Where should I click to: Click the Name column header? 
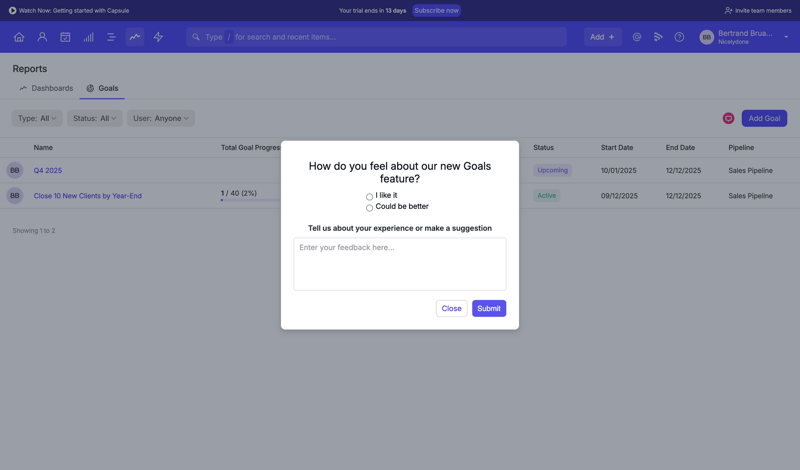point(43,147)
